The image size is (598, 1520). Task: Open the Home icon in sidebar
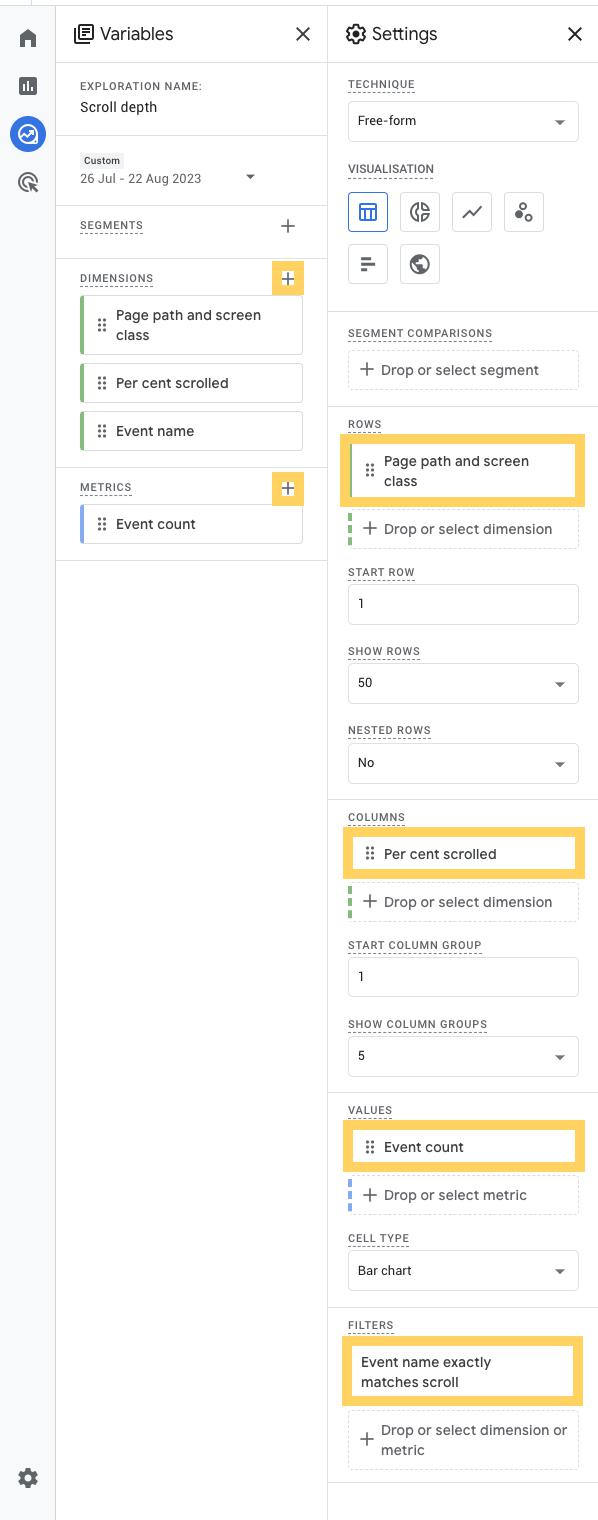click(x=28, y=39)
